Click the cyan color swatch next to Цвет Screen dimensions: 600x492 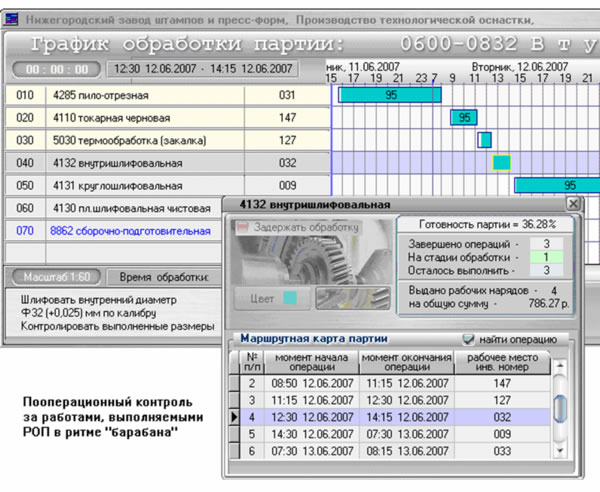290,298
